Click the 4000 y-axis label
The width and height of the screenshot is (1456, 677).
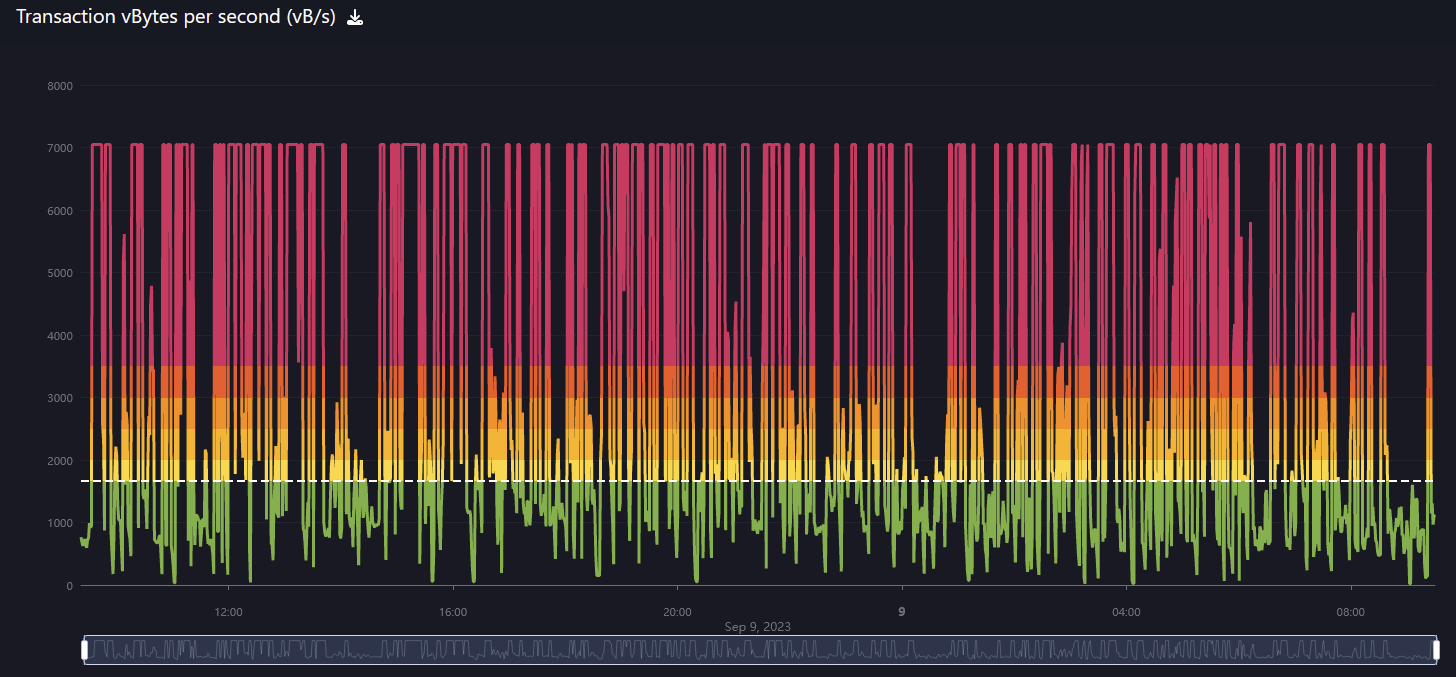[60, 336]
